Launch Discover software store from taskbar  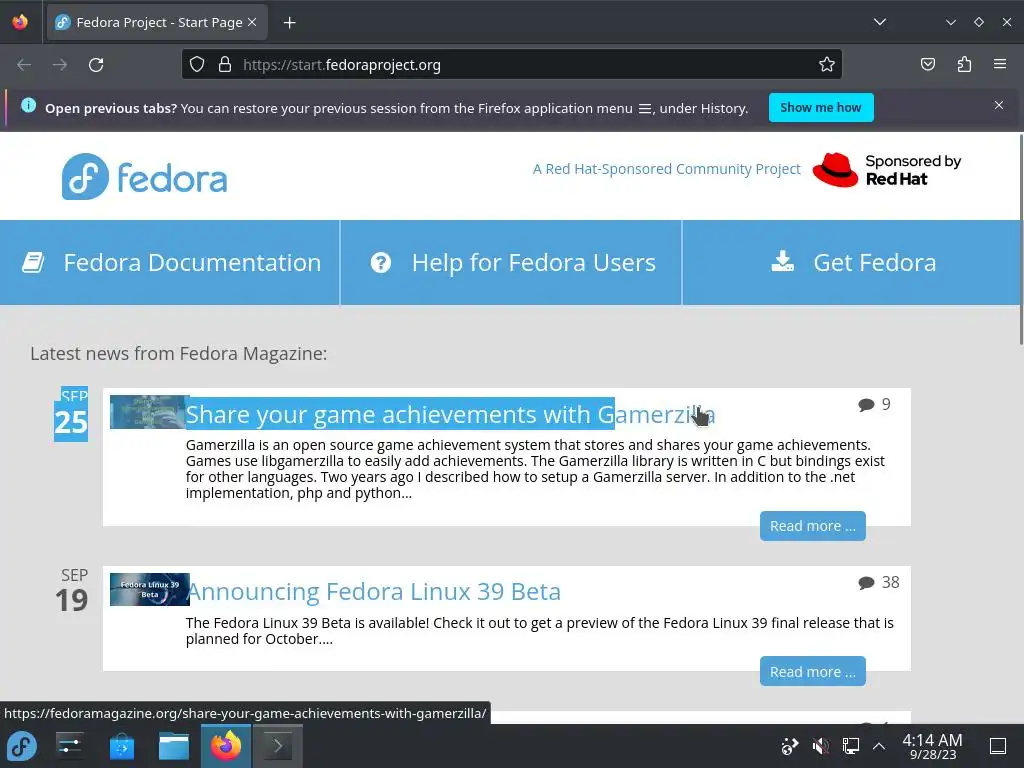click(121, 746)
